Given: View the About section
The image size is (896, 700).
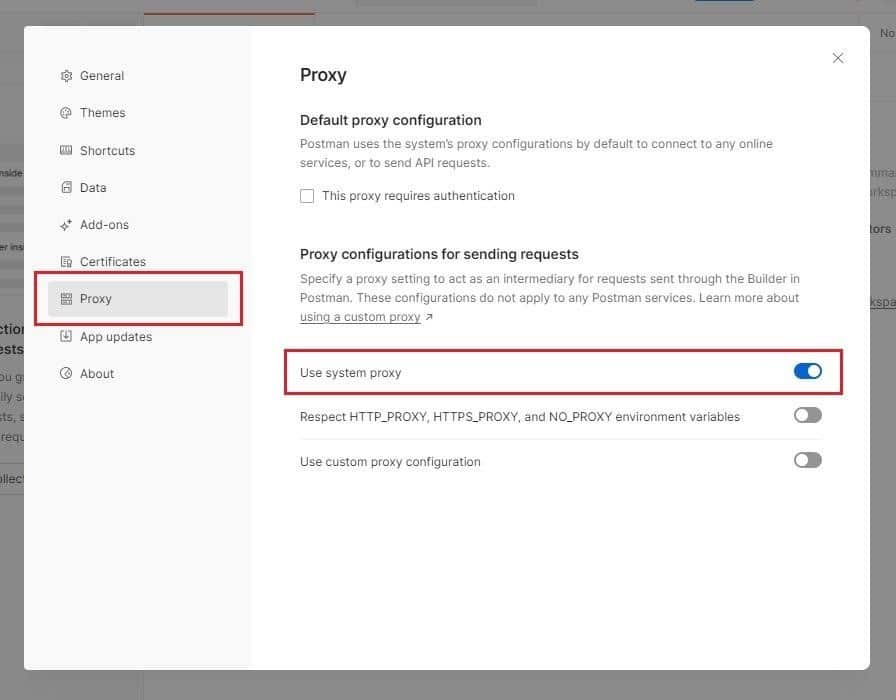Looking at the screenshot, I should coord(97,374).
